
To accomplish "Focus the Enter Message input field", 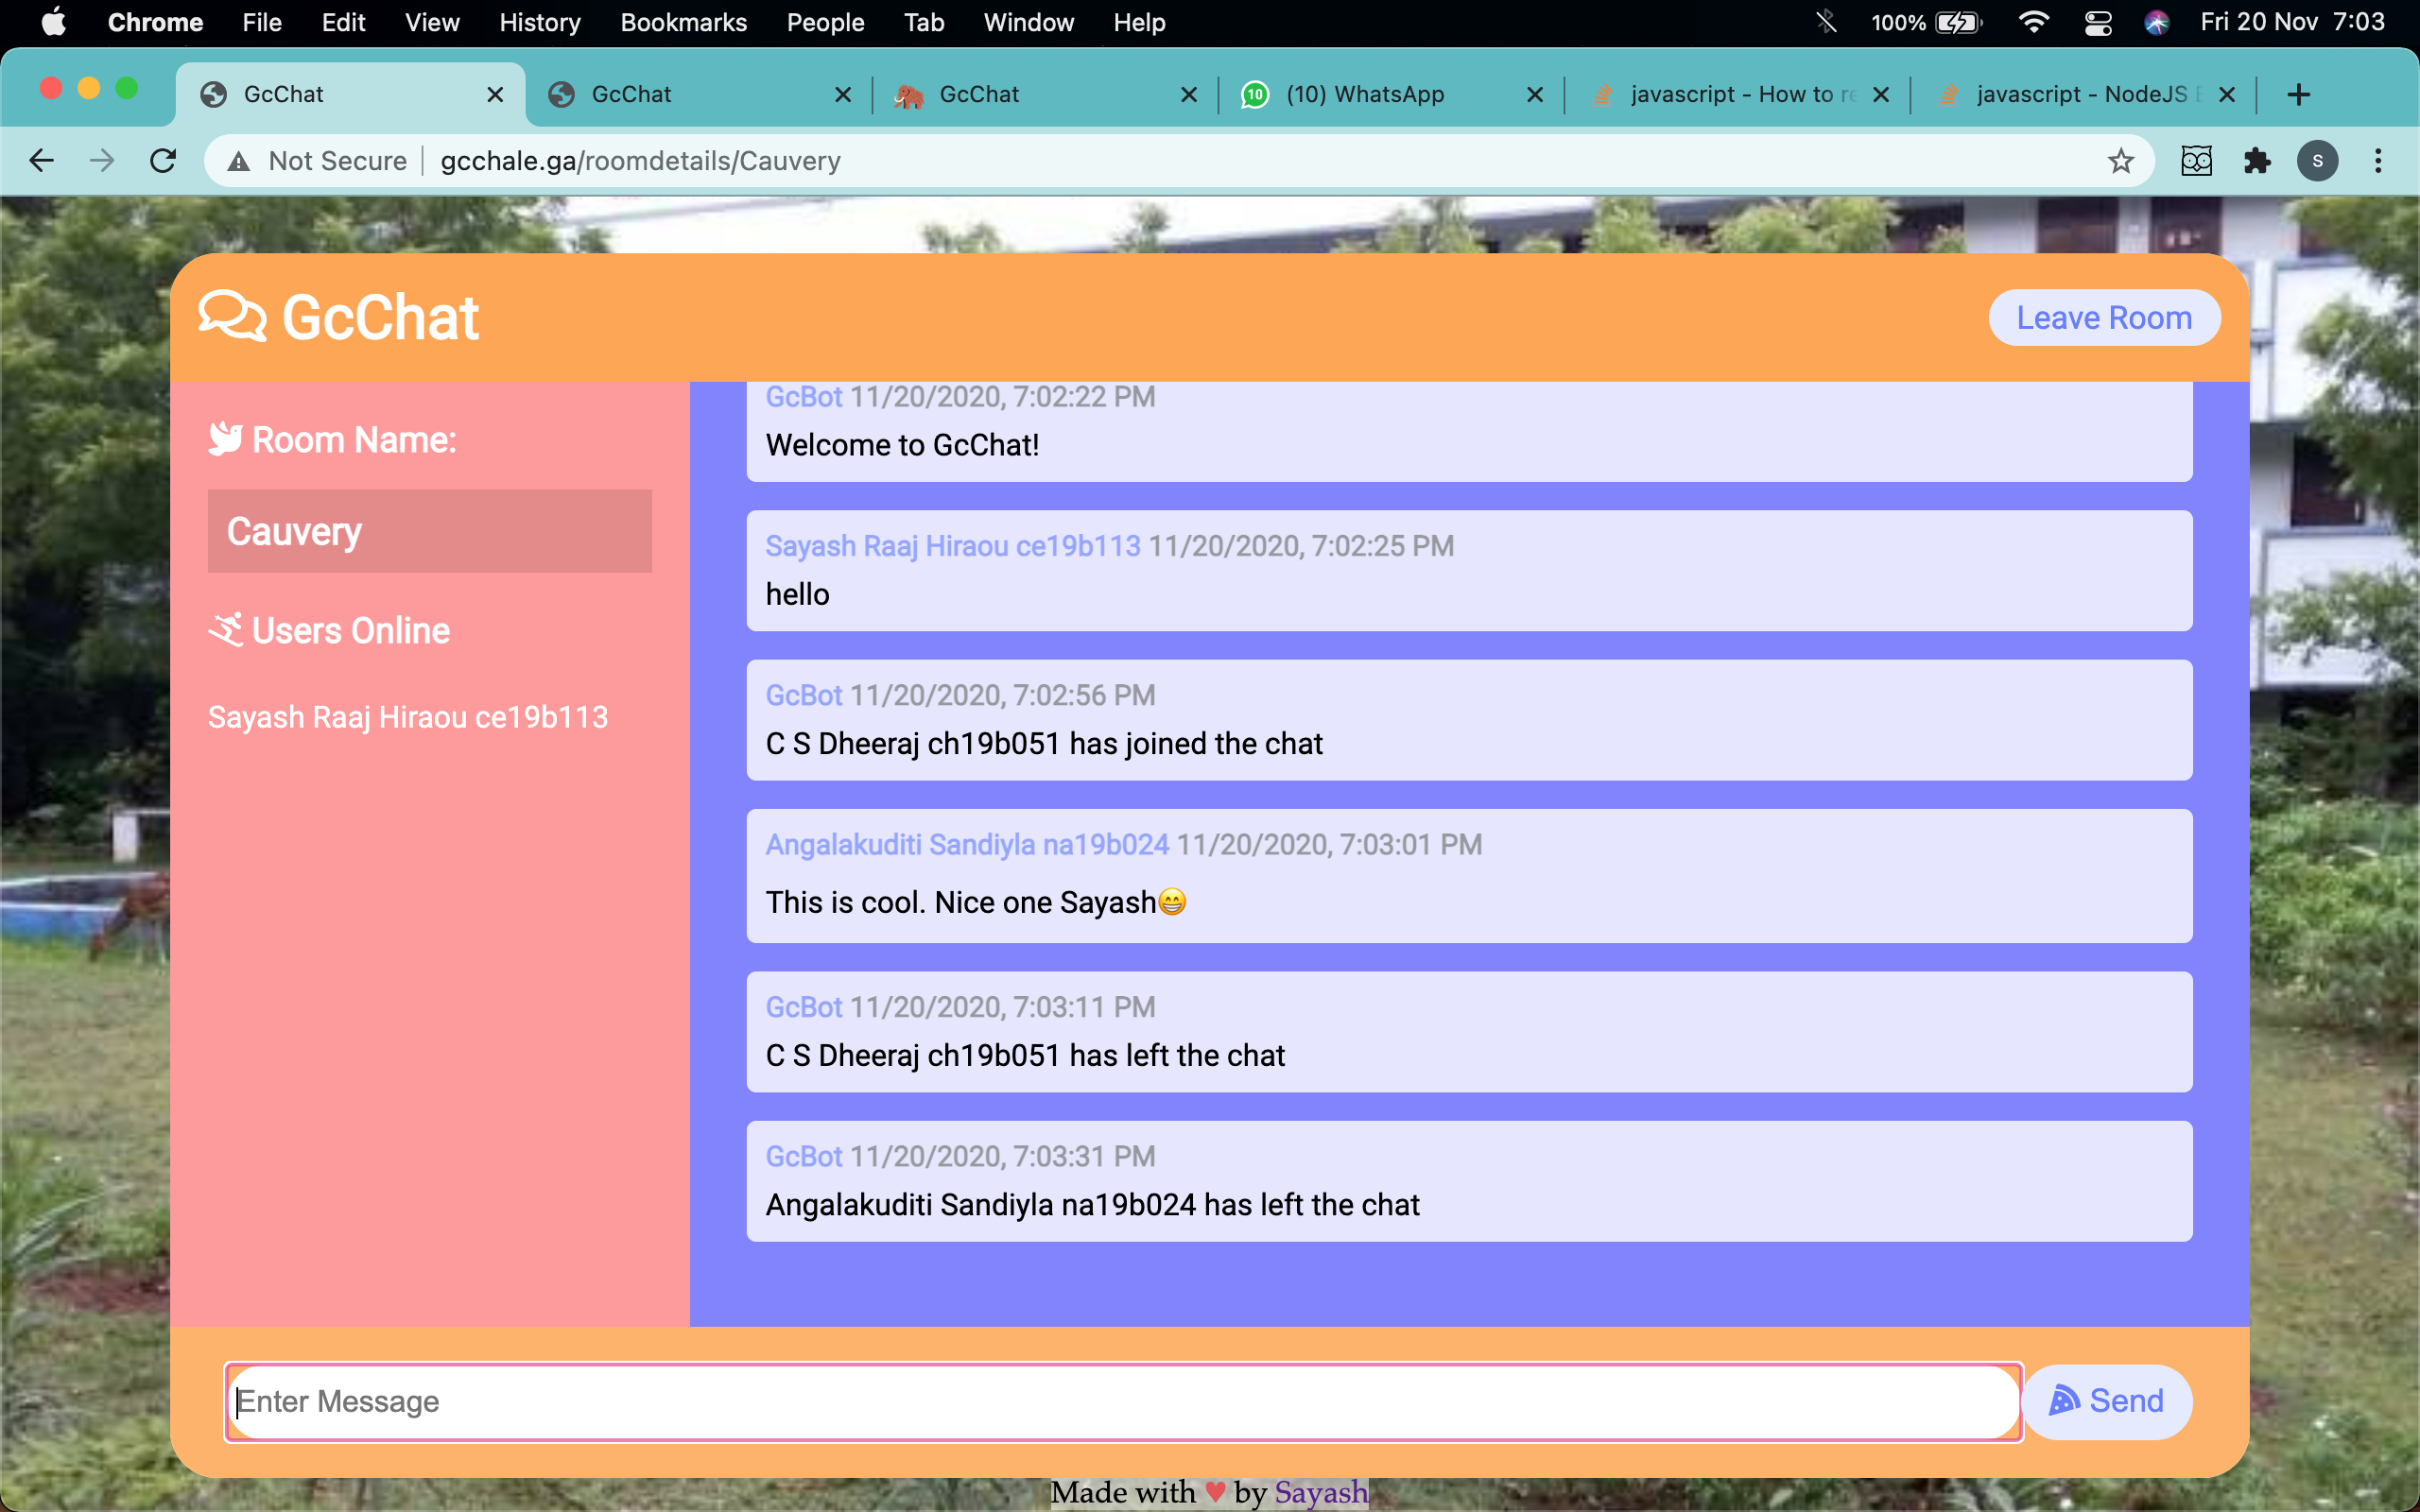I will pos(1120,1401).
